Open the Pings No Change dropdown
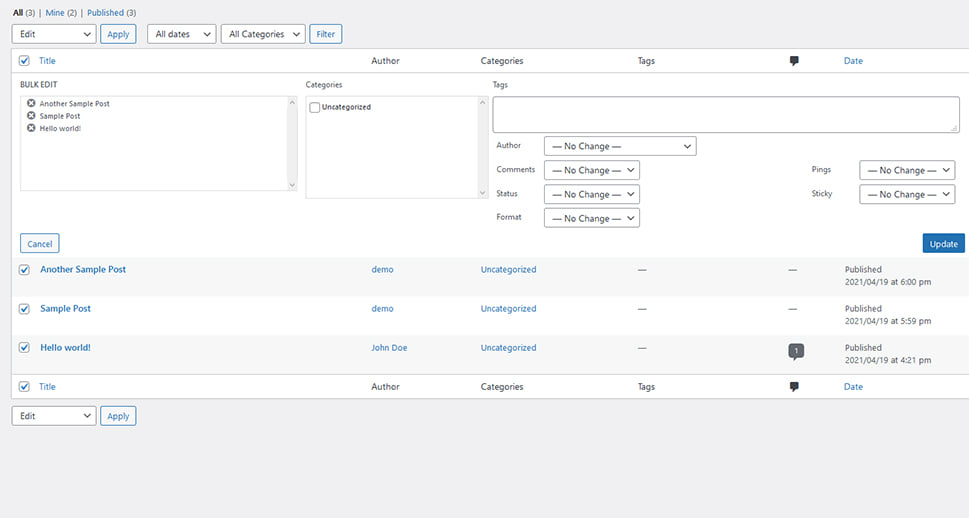The height and width of the screenshot is (518, 969). tap(907, 170)
